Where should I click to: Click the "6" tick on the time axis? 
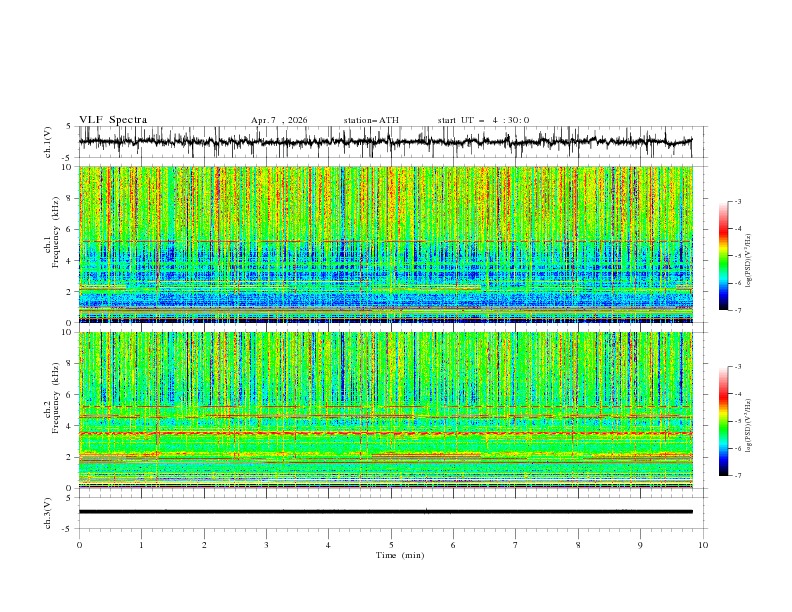click(x=453, y=545)
